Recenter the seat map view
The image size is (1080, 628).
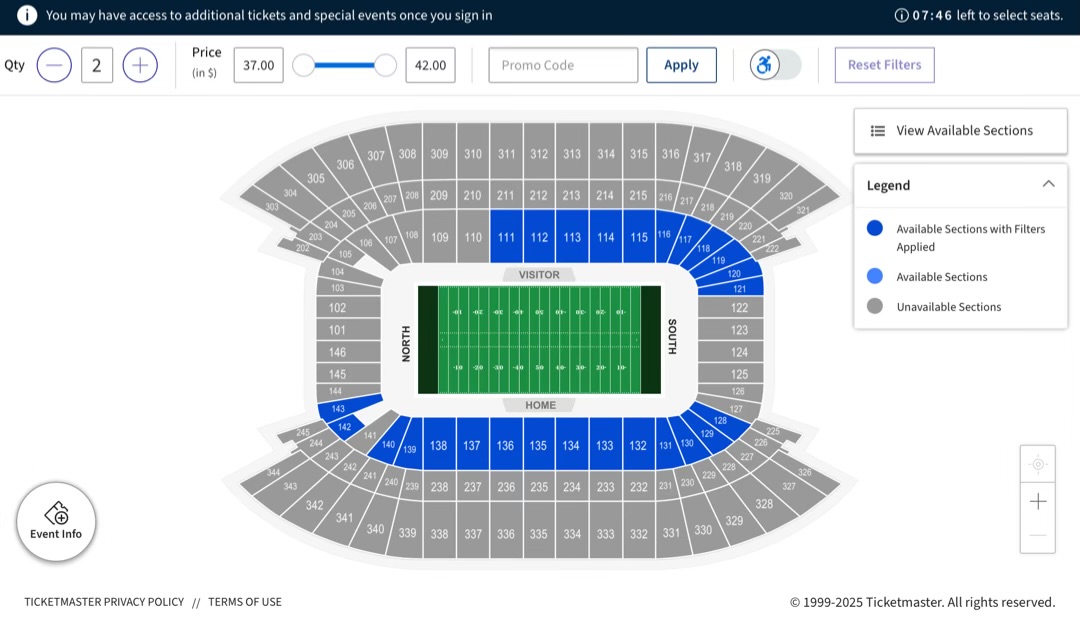[x=1037, y=464]
